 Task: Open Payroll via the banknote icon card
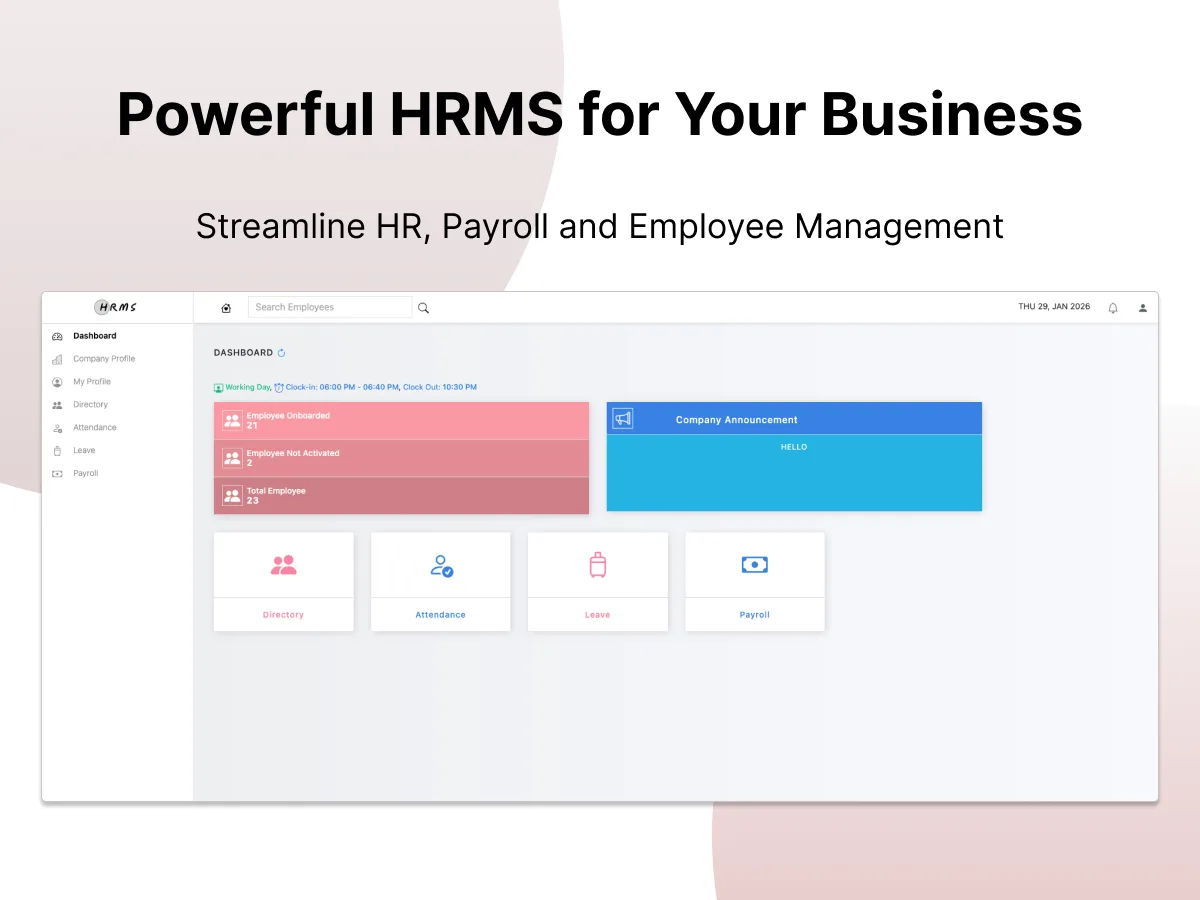coord(755,564)
